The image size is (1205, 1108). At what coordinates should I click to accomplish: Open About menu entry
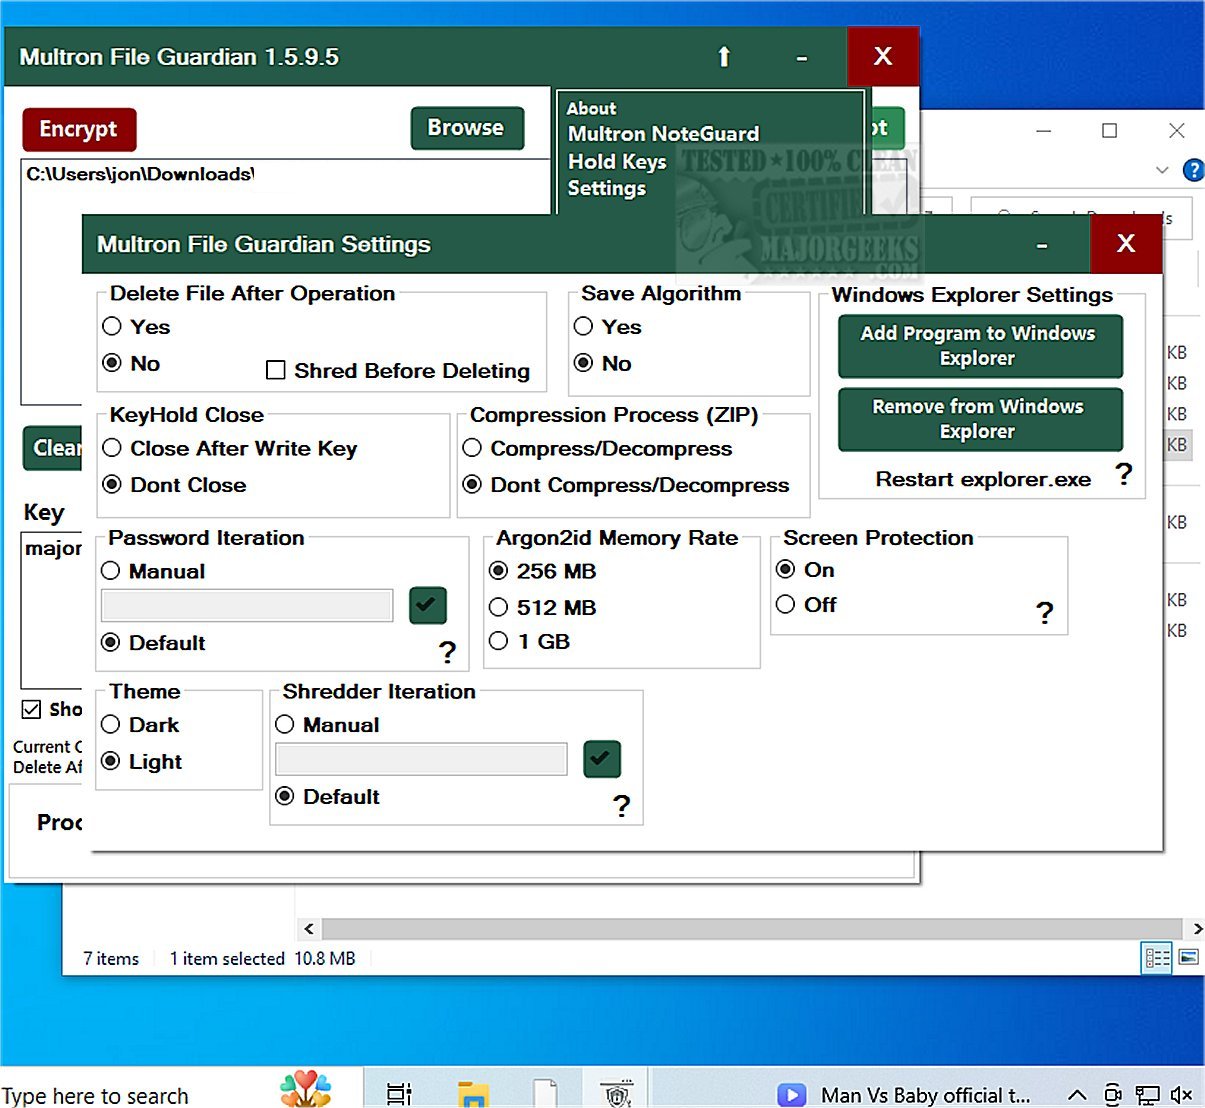[592, 108]
